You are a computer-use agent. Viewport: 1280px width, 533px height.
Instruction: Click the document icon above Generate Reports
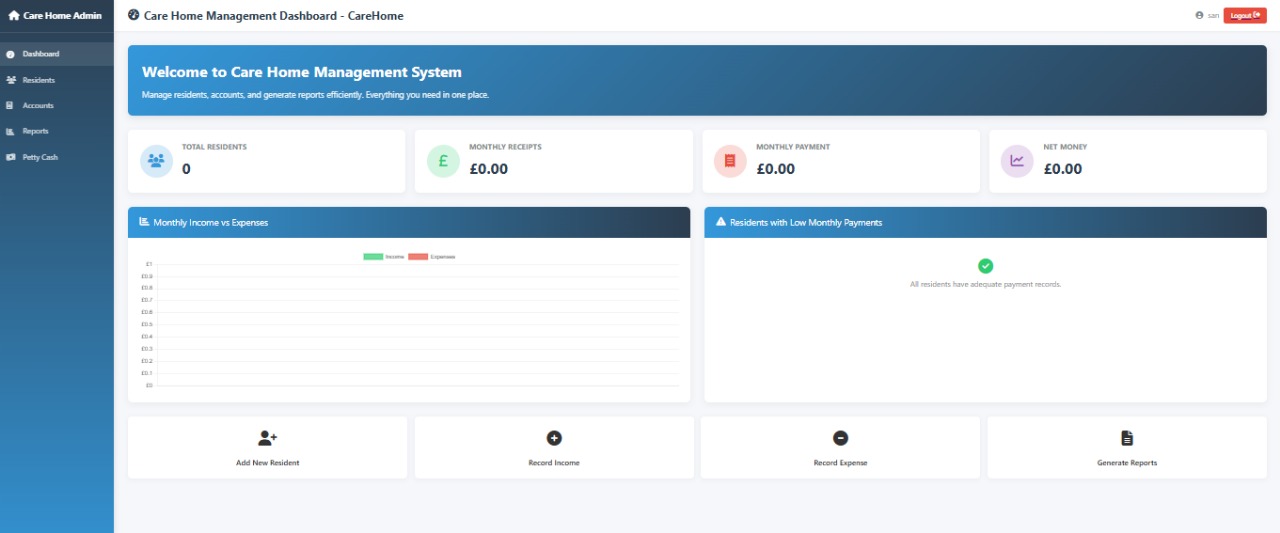pyautogui.click(x=1127, y=438)
